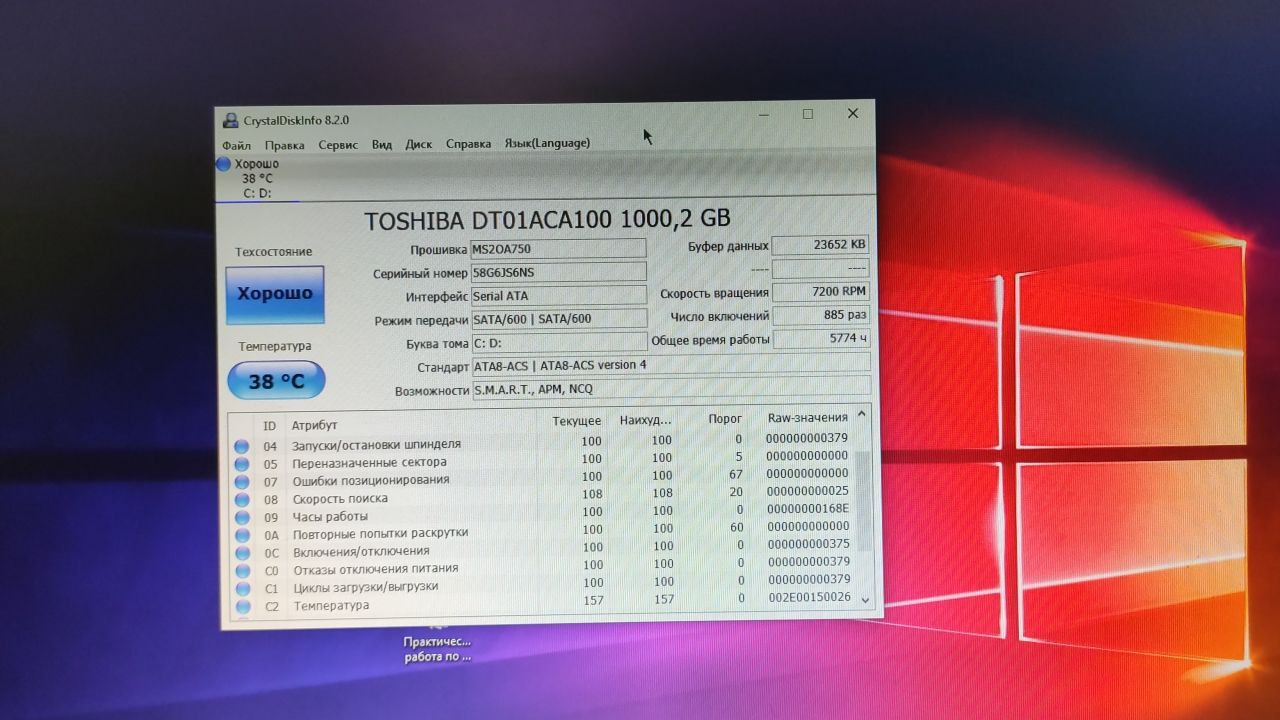This screenshot has width=1280, height=720.
Task: Click the Raw-значения column header
Action: click(808, 417)
